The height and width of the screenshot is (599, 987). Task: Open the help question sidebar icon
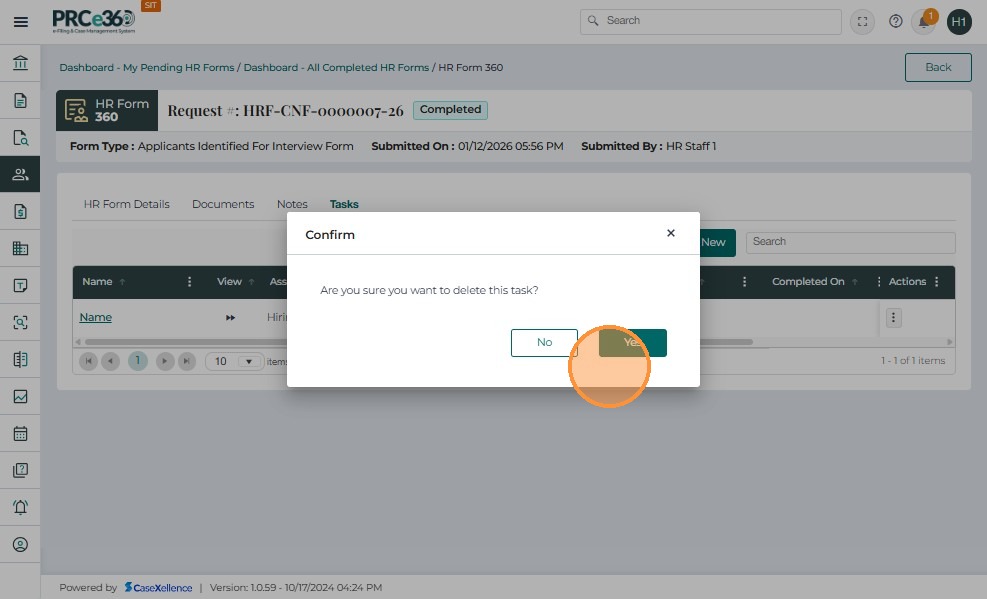[20, 470]
